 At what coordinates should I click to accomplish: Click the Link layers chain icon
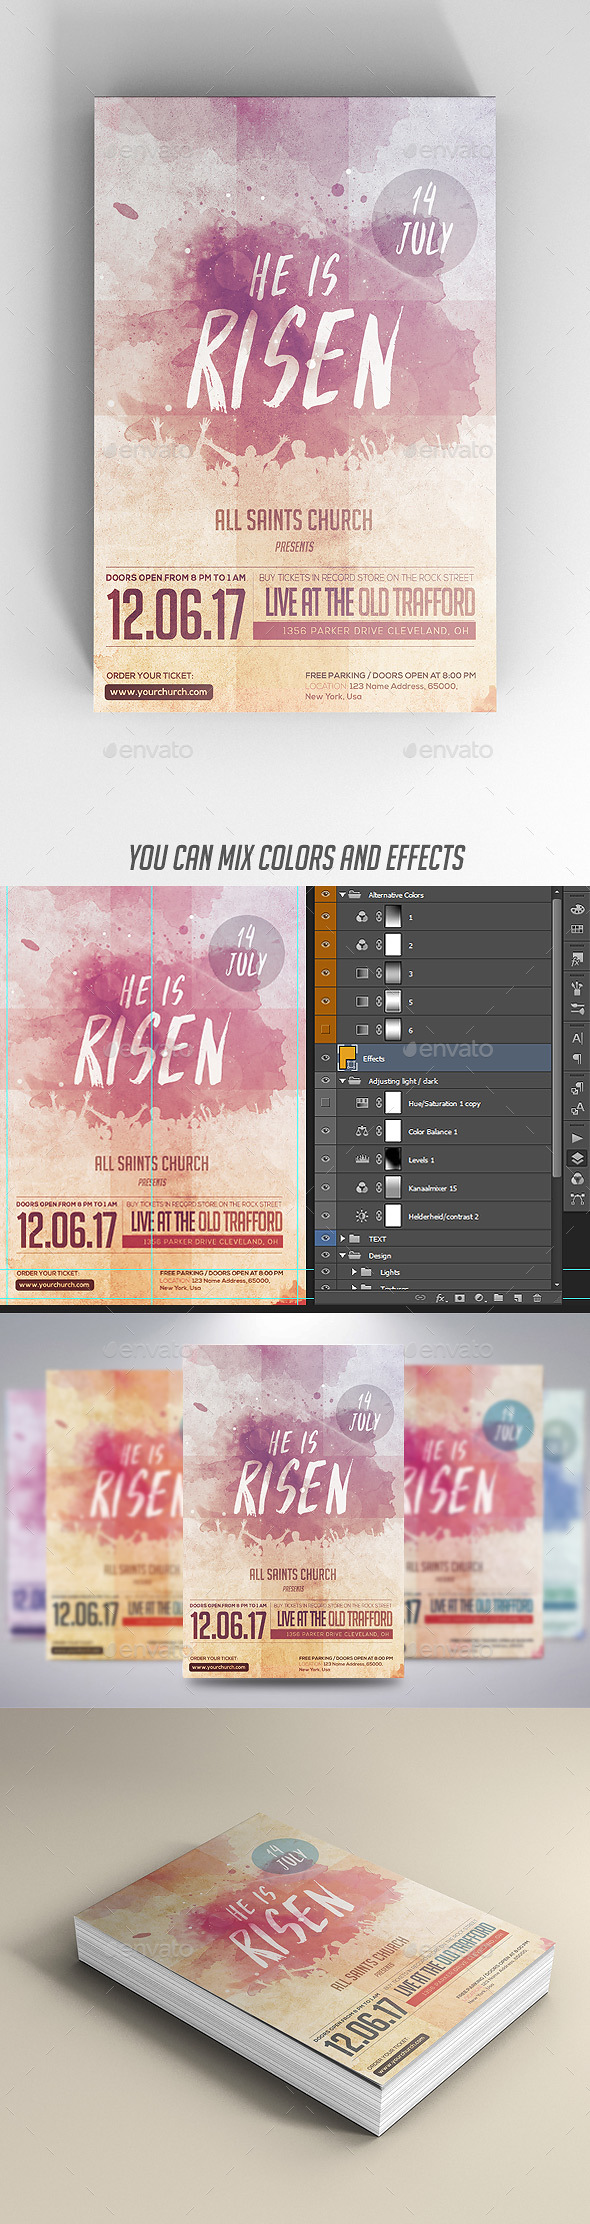tap(420, 1298)
